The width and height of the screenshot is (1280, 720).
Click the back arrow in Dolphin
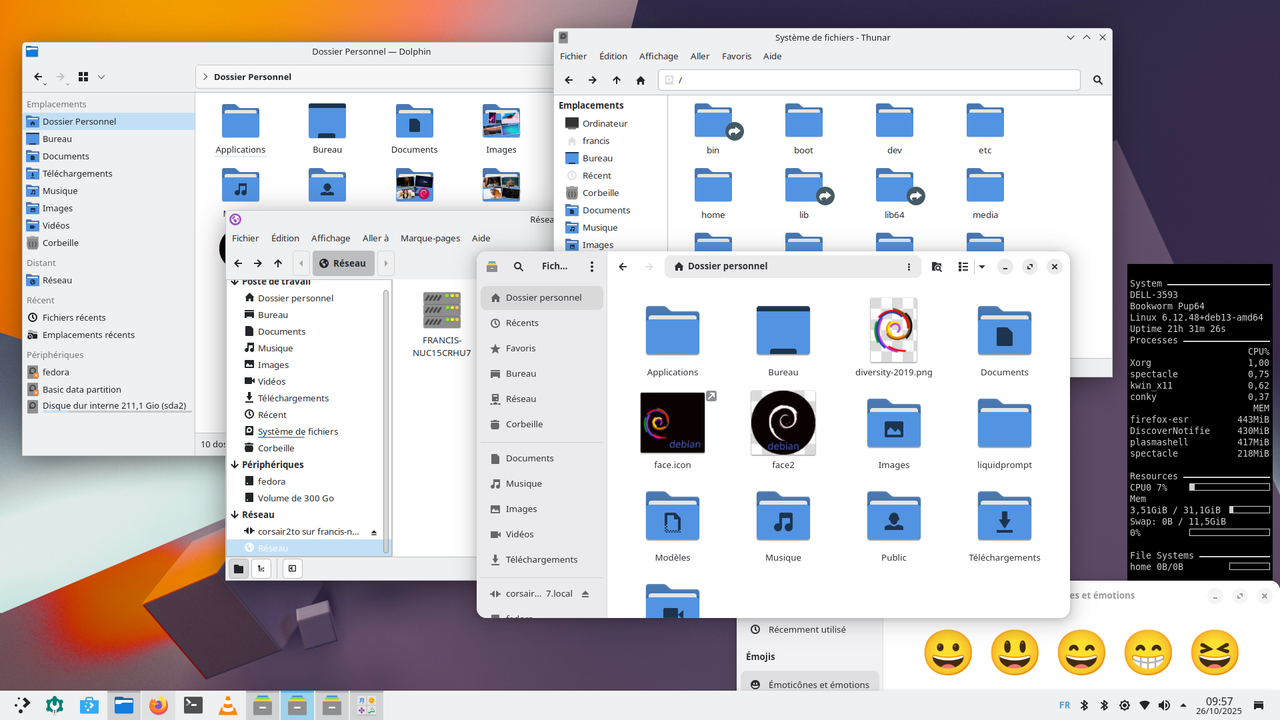coord(38,77)
